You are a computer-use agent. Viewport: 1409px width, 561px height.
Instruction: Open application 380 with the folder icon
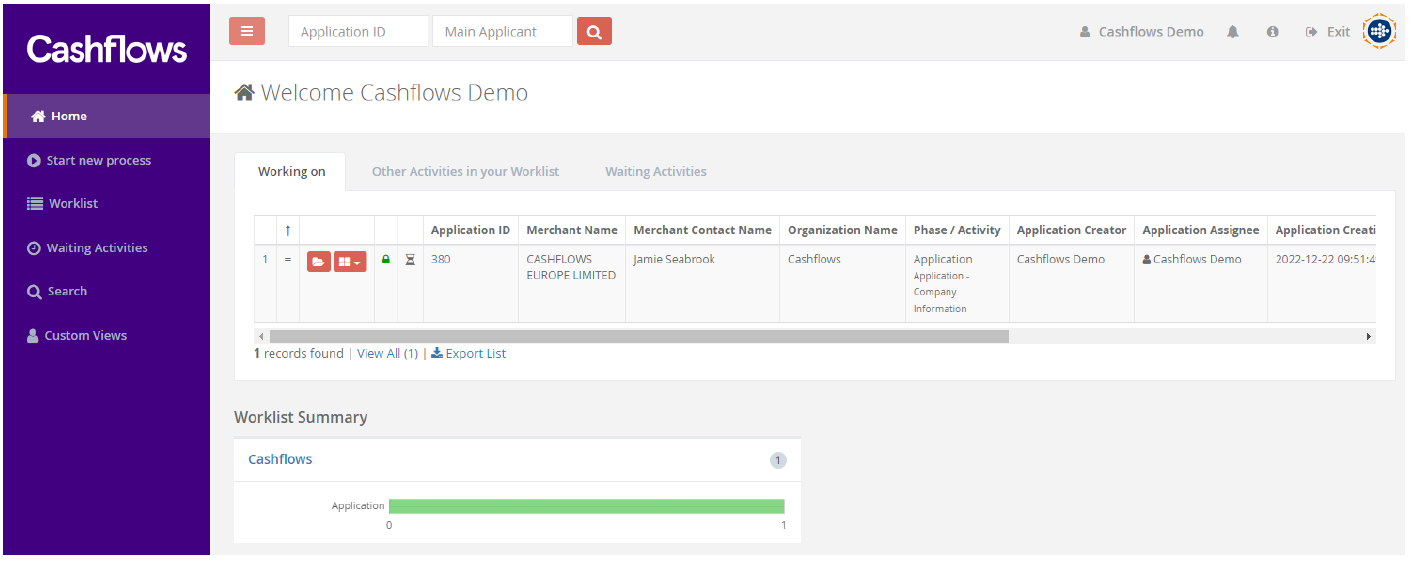[318, 260]
